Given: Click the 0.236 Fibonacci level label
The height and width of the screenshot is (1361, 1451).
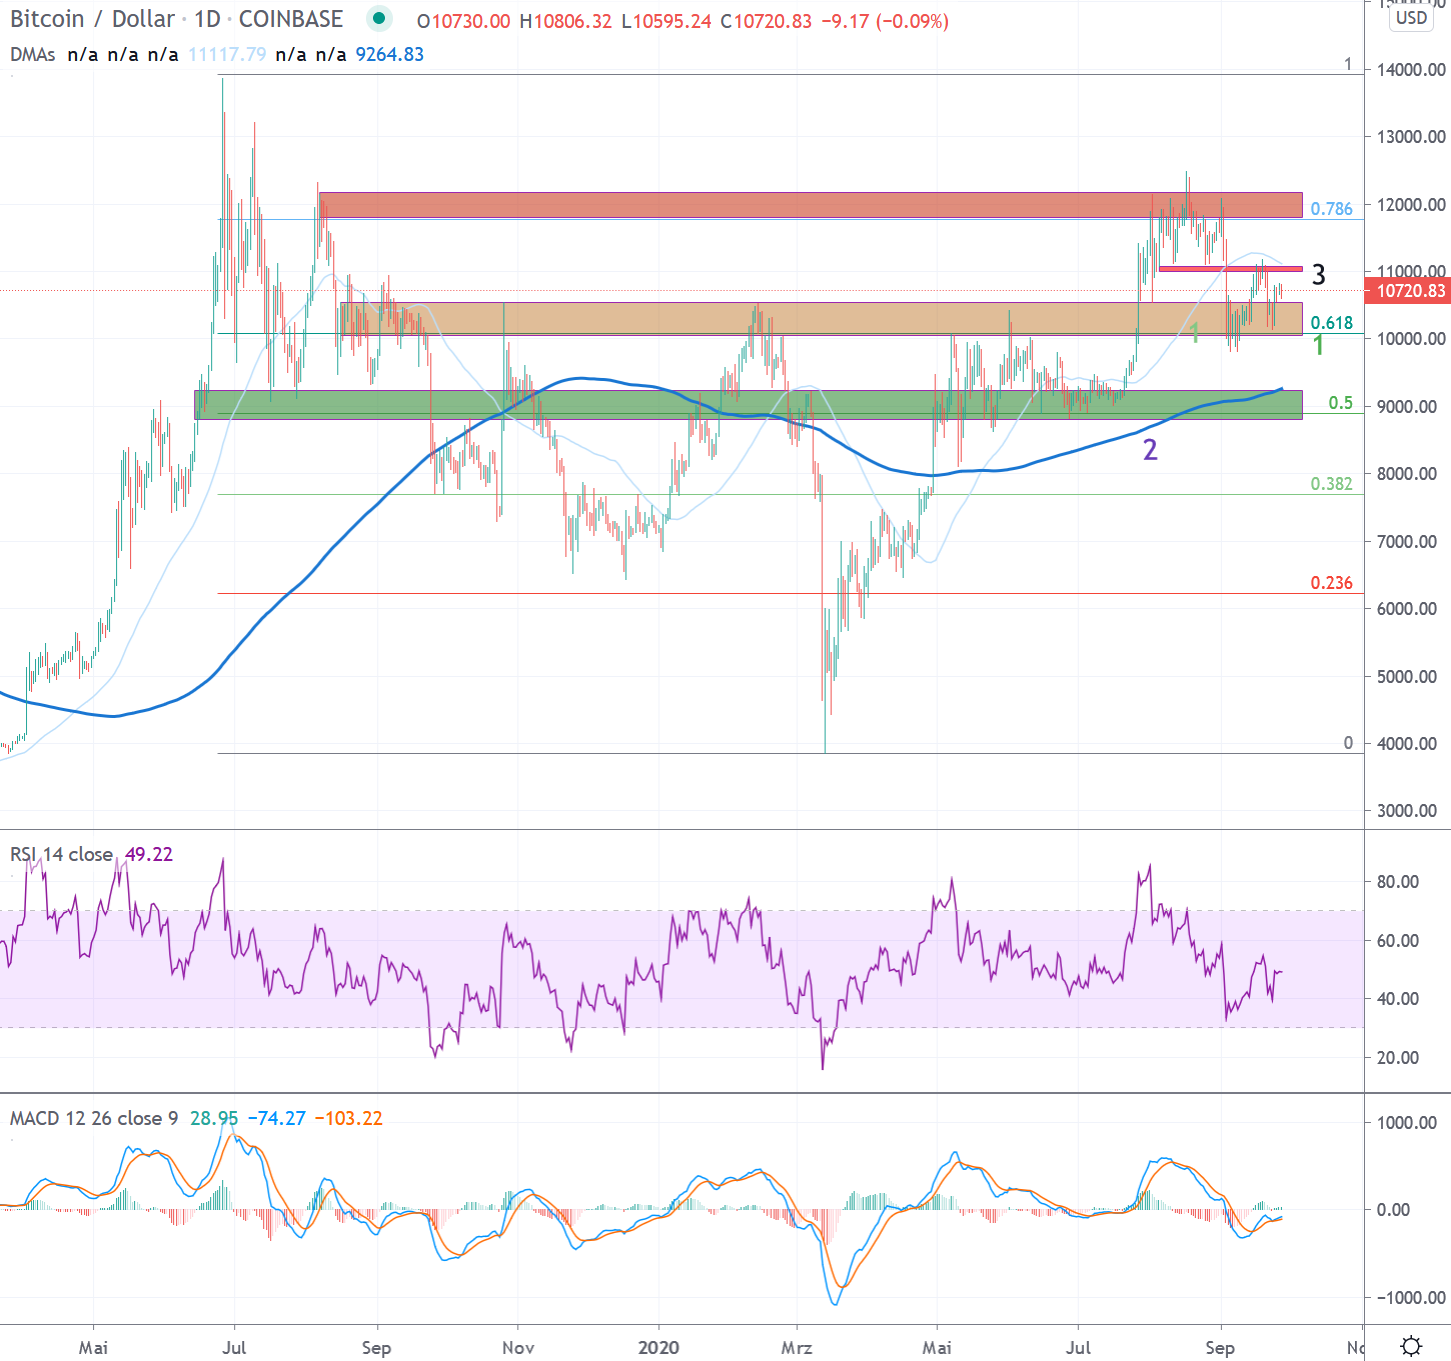Looking at the screenshot, I should (1331, 583).
